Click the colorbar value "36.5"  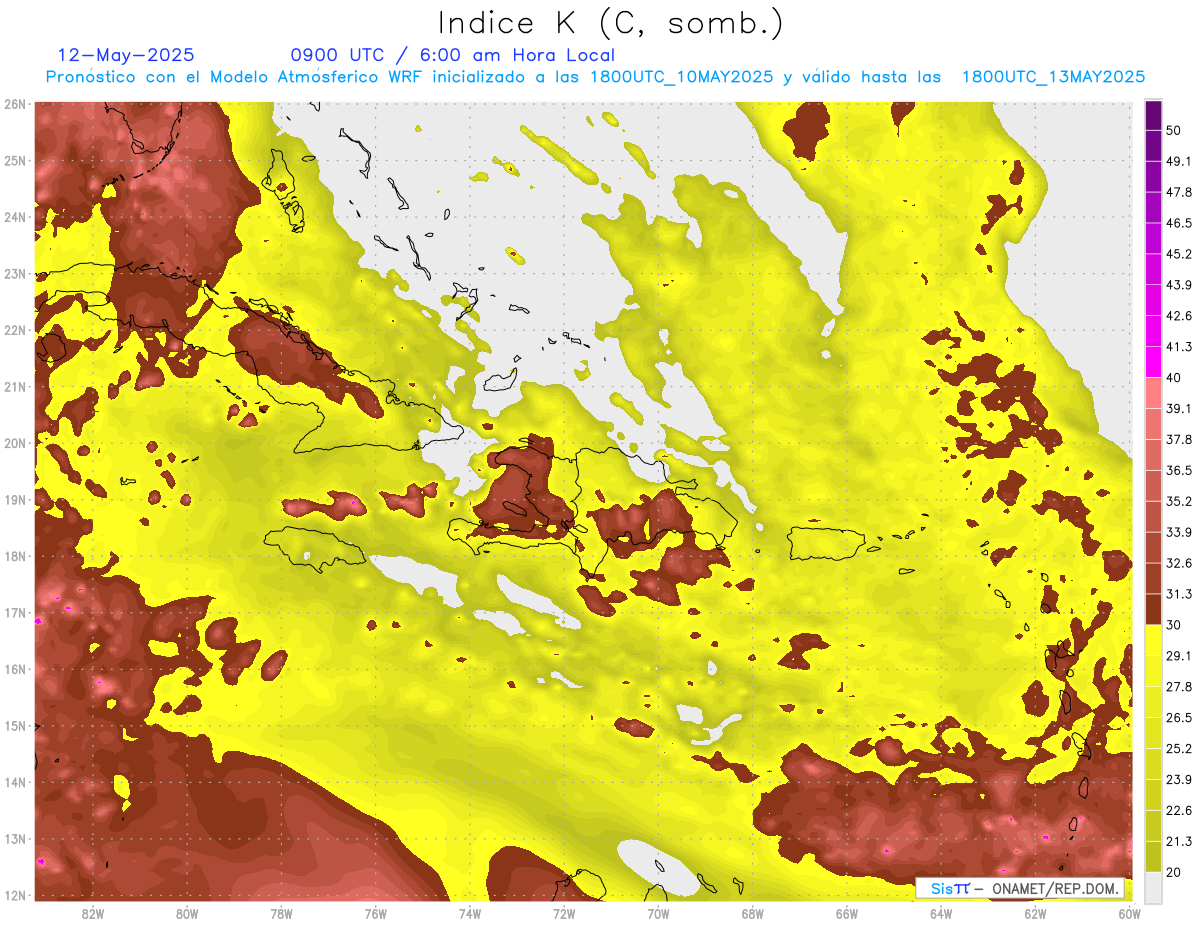point(1178,470)
